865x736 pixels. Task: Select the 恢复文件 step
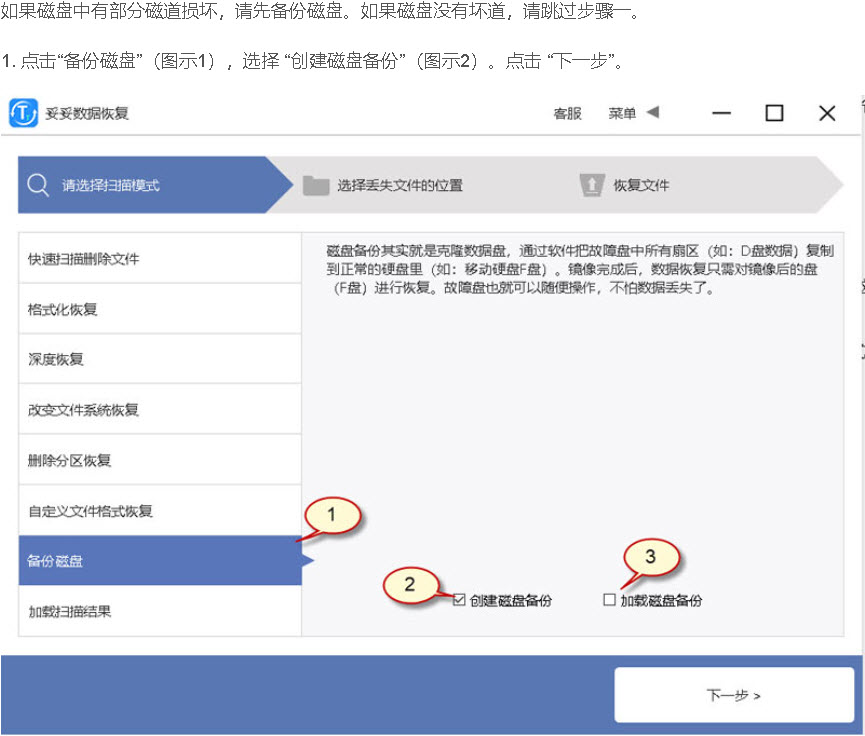(x=641, y=185)
